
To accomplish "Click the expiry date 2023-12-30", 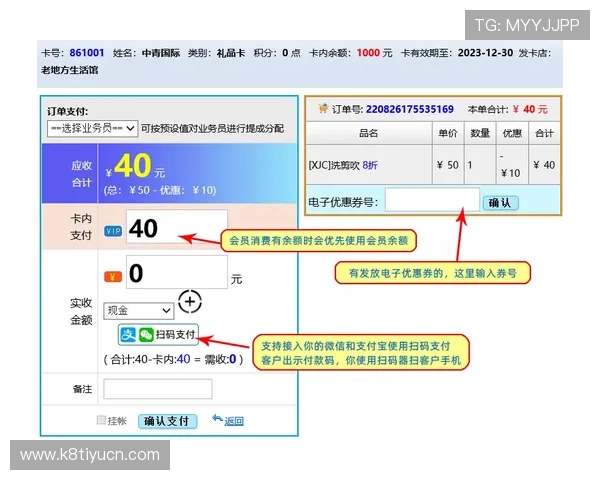I will (x=485, y=53).
